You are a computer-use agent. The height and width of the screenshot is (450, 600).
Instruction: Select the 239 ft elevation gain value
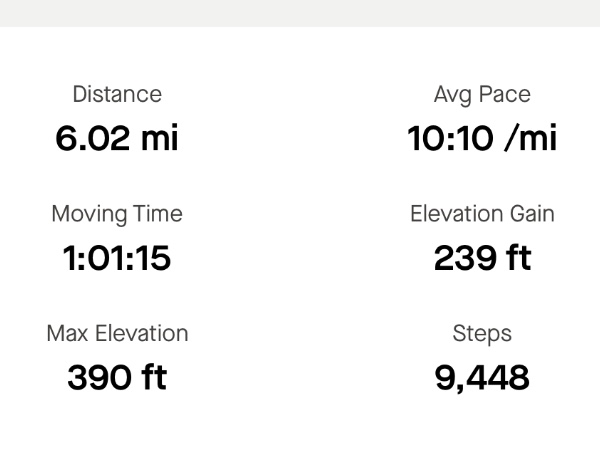pyautogui.click(x=482, y=258)
